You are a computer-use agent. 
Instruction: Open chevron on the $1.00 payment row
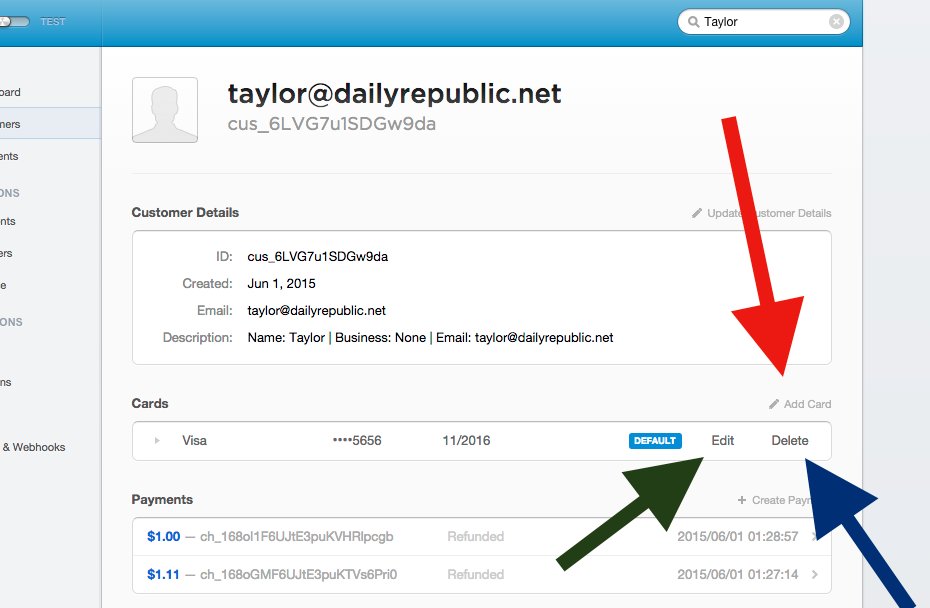pyautogui.click(x=815, y=537)
